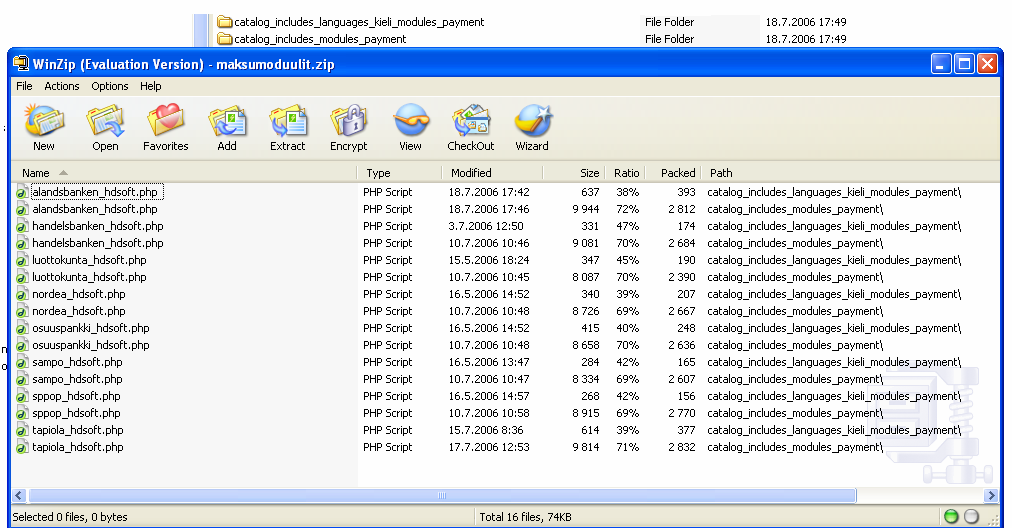The image size is (1012, 528).
Task: Minimize the WinZip window
Action: [x=941, y=63]
